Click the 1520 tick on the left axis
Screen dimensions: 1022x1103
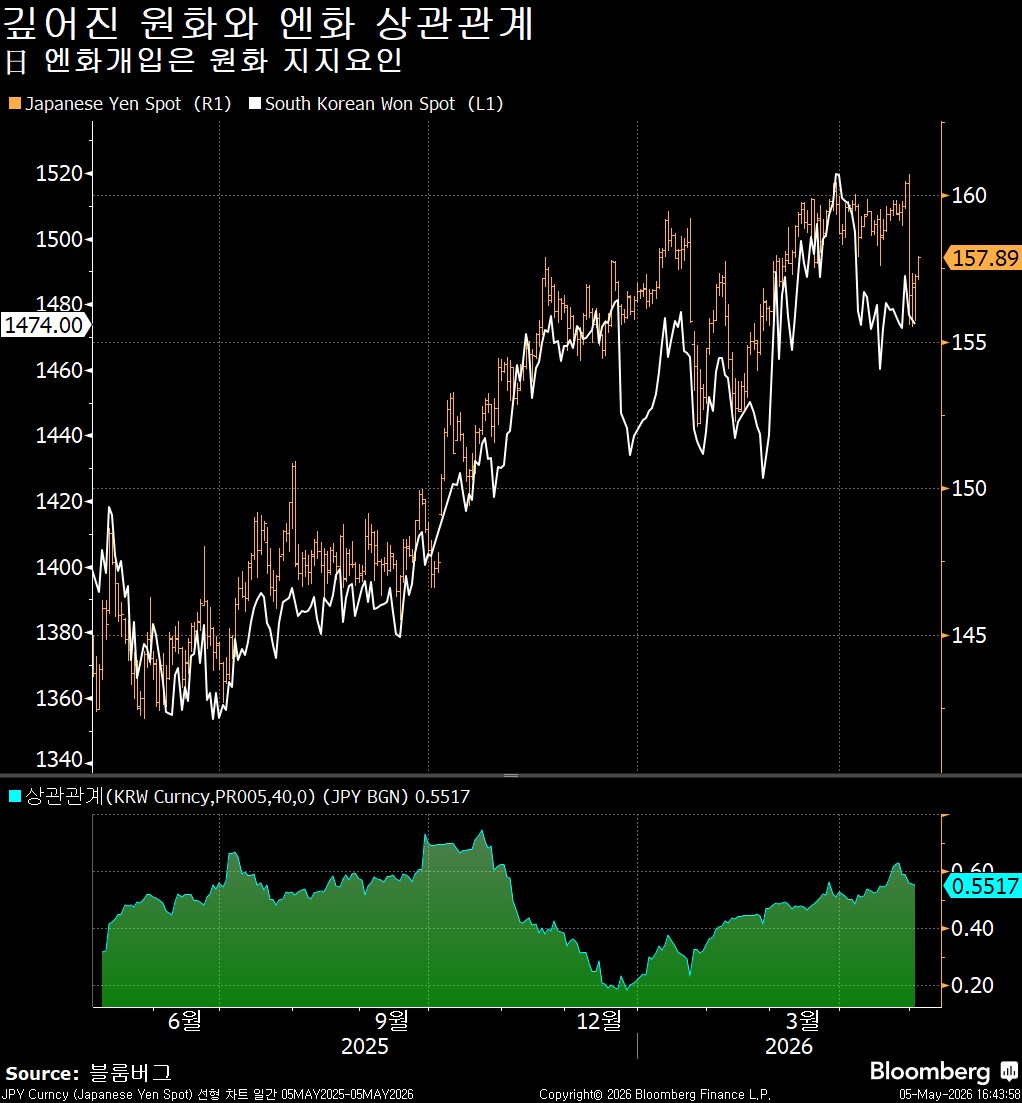[x=59, y=173]
